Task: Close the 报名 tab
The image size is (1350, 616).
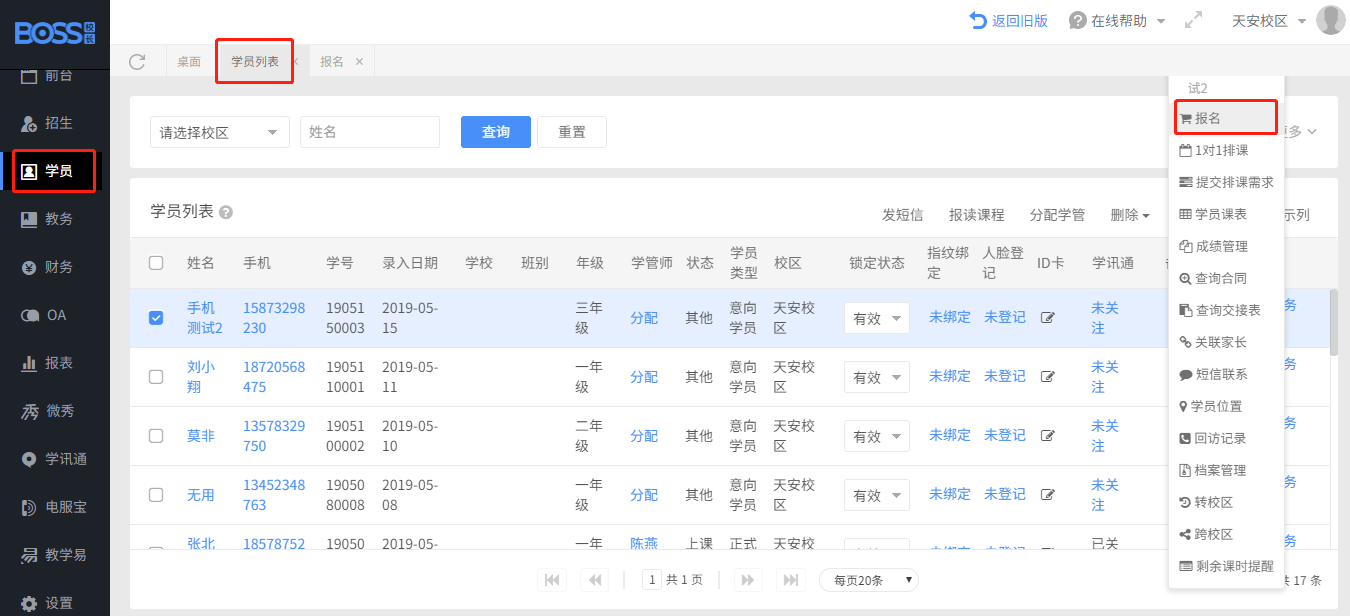Action: pos(359,62)
